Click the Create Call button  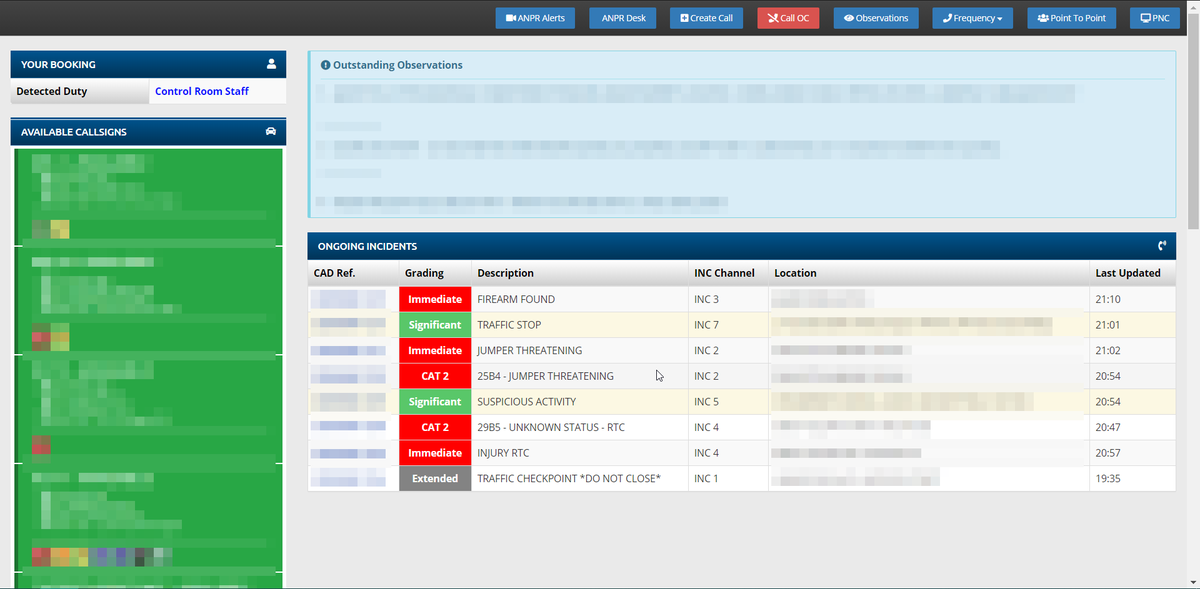(706, 18)
